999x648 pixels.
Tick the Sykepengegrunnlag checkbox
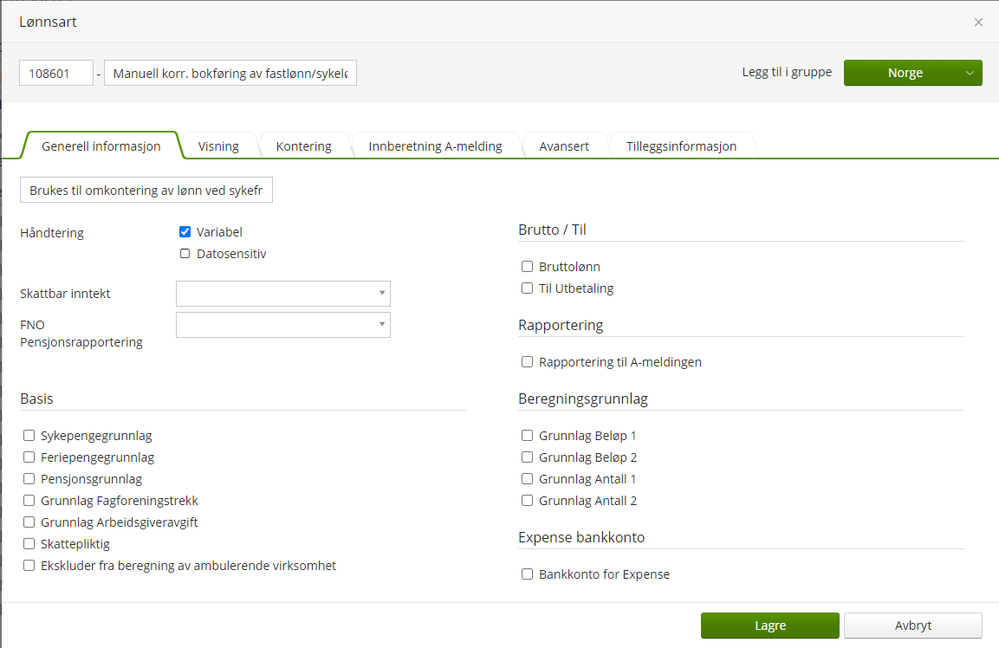pos(29,435)
